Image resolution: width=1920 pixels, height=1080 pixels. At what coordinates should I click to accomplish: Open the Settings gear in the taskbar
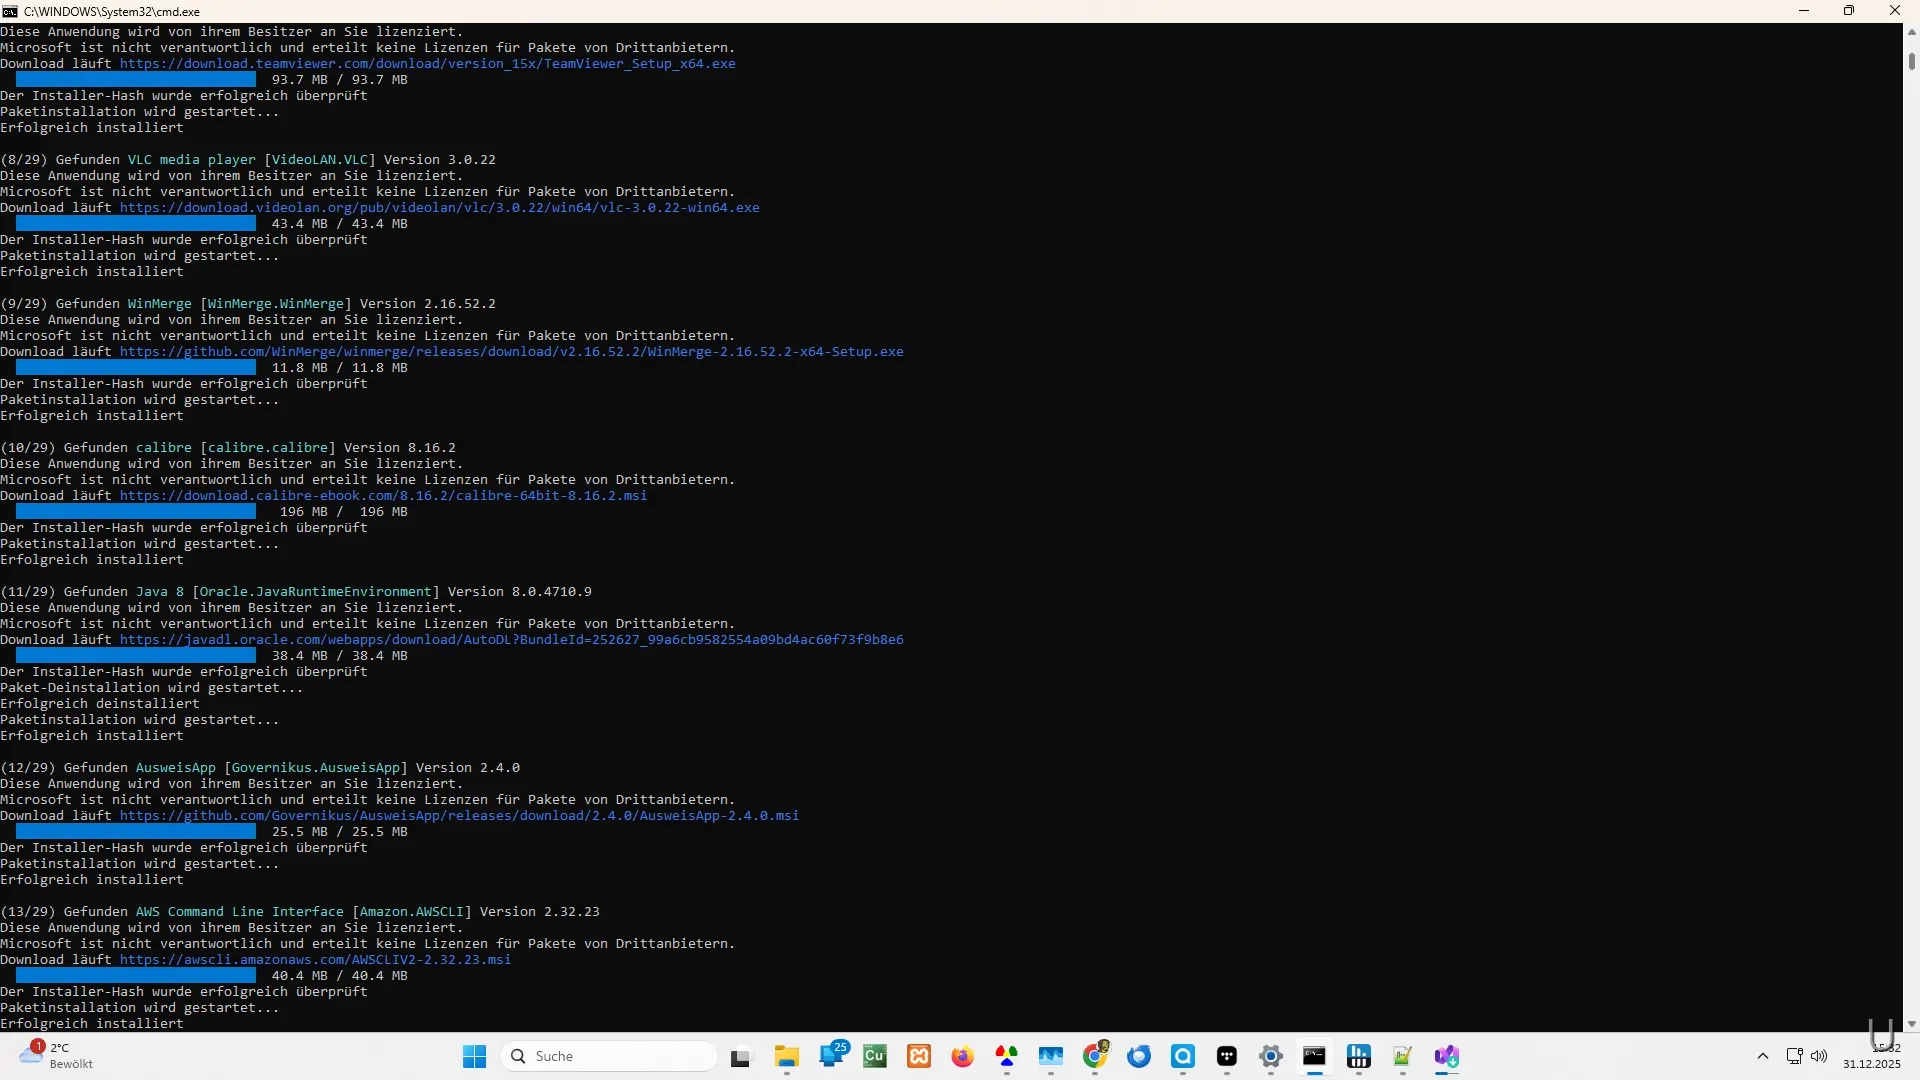pyautogui.click(x=1270, y=1056)
